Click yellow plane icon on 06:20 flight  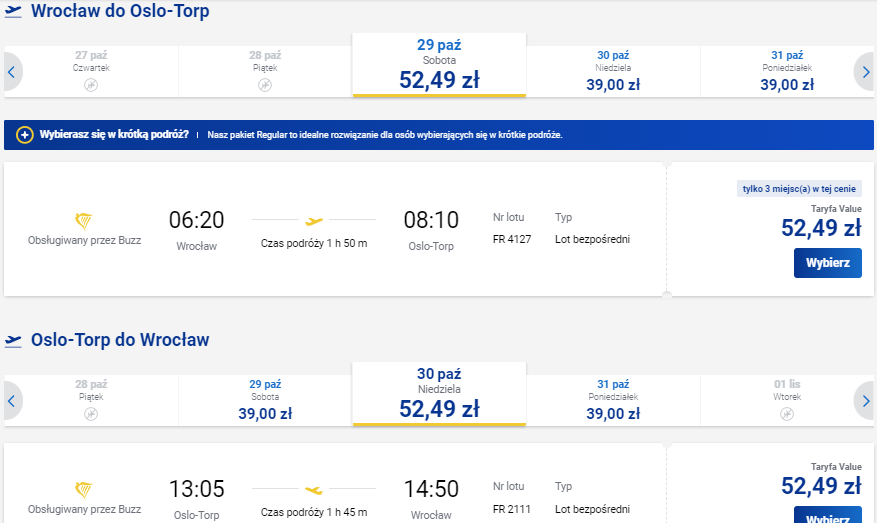click(x=314, y=221)
